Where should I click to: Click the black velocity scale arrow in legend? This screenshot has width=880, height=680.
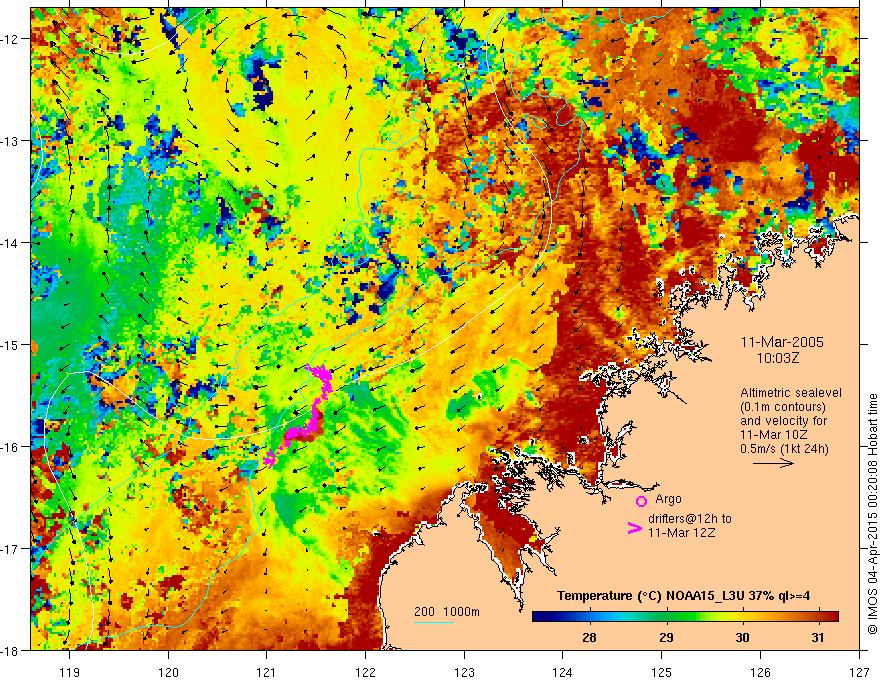(x=773, y=463)
